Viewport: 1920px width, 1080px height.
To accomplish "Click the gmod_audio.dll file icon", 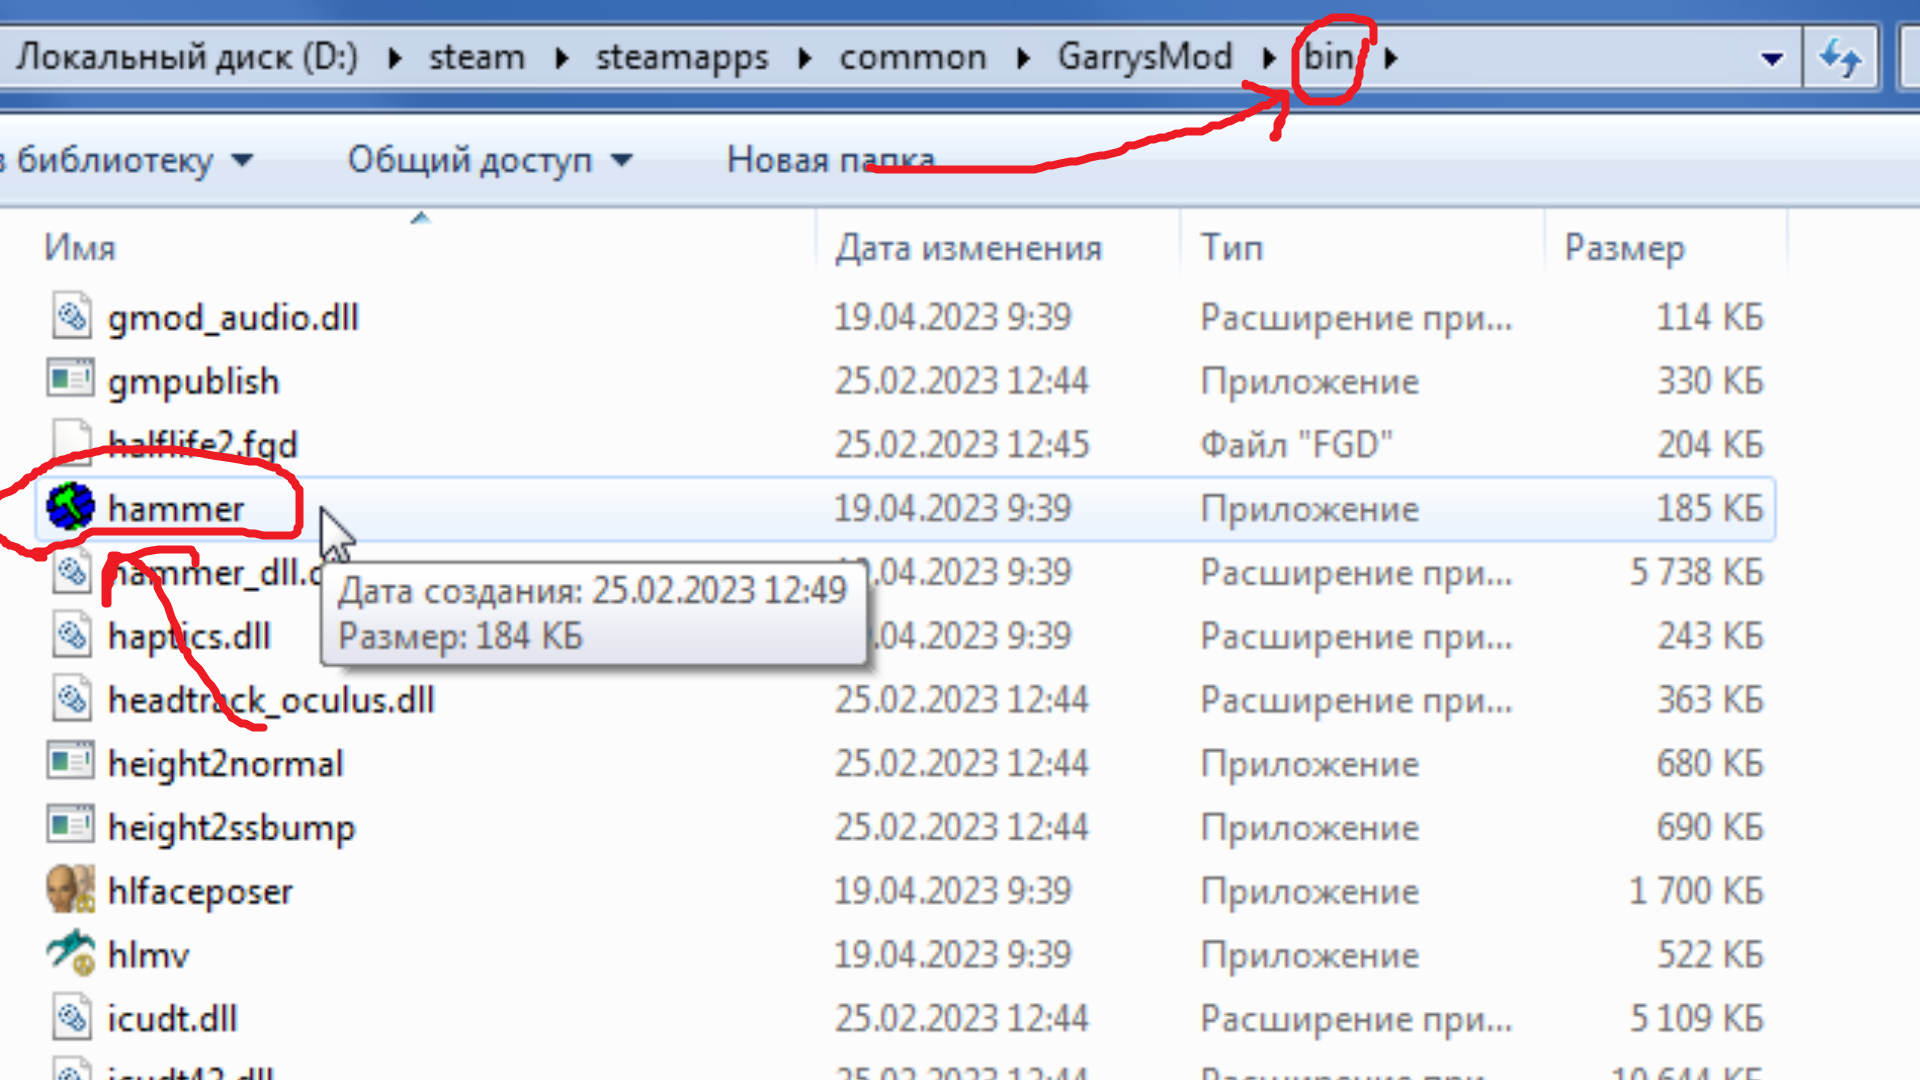I will [70, 316].
